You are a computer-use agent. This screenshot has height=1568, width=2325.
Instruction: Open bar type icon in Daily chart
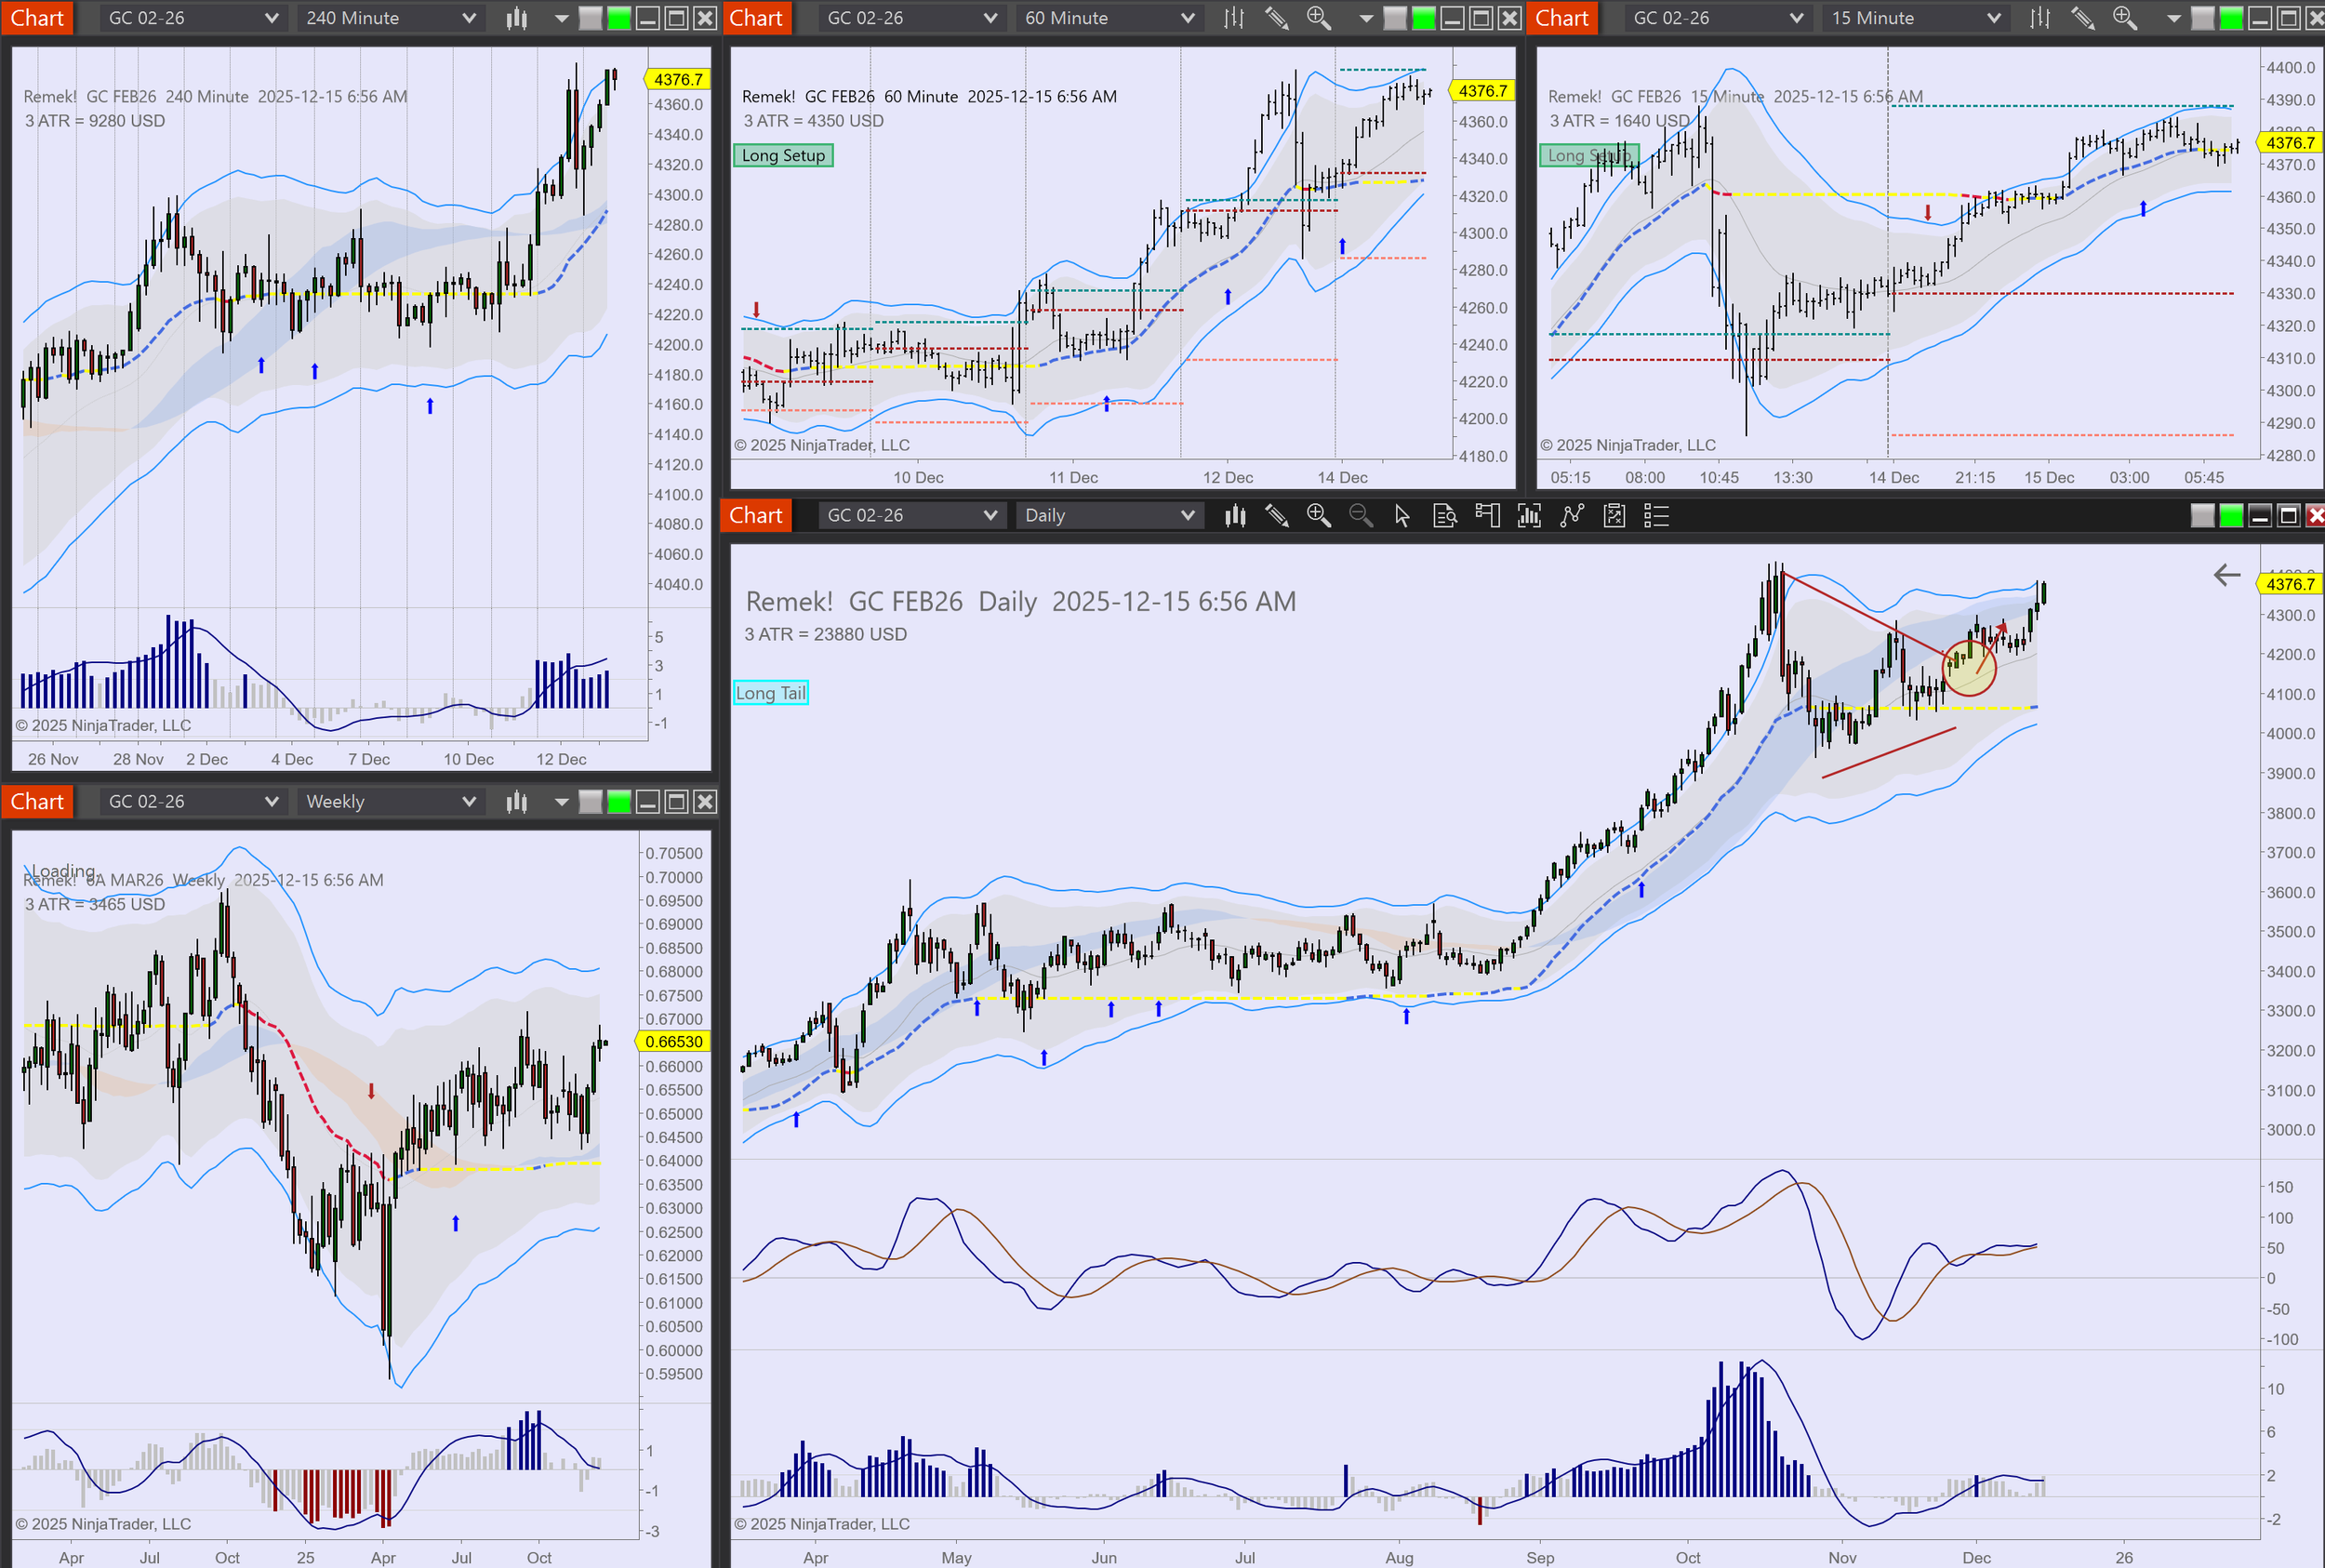[1235, 515]
